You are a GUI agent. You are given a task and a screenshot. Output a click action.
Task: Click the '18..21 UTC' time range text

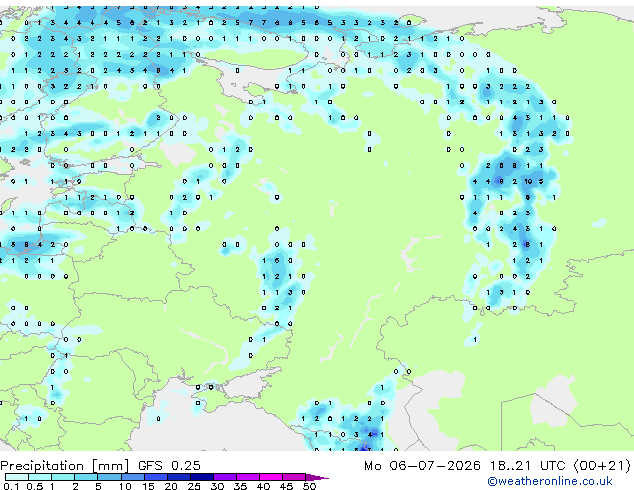[x=528, y=465]
